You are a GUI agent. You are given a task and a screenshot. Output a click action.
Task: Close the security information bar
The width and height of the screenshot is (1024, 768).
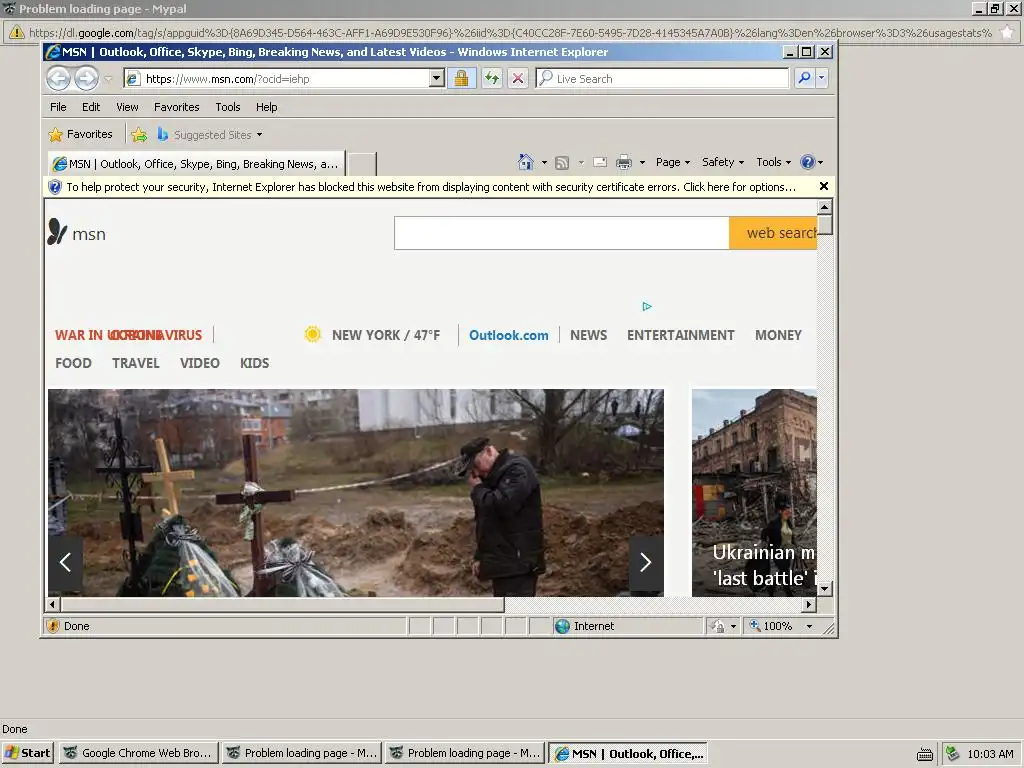[x=824, y=186]
